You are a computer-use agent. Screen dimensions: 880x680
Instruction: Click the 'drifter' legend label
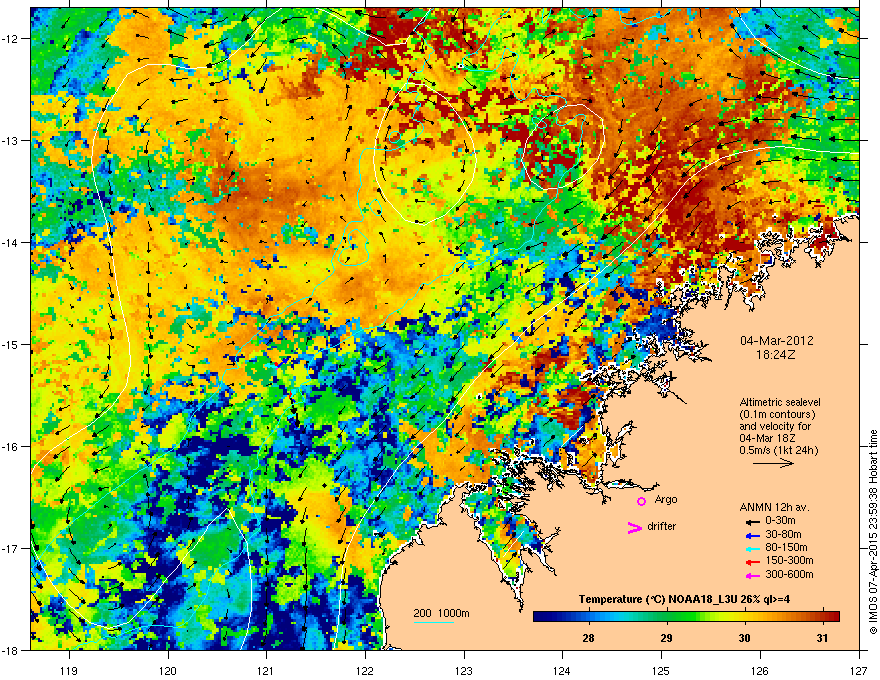[x=662, y=526]
